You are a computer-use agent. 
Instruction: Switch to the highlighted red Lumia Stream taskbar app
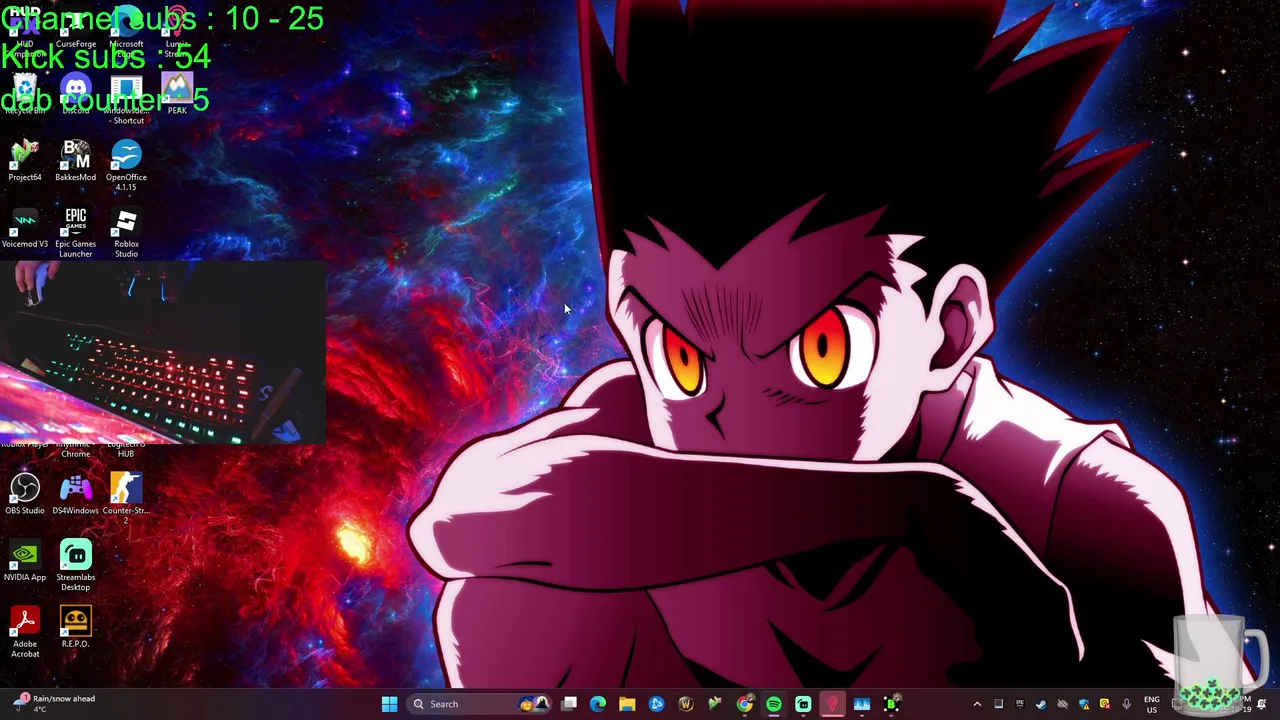(x=832, y=704)
